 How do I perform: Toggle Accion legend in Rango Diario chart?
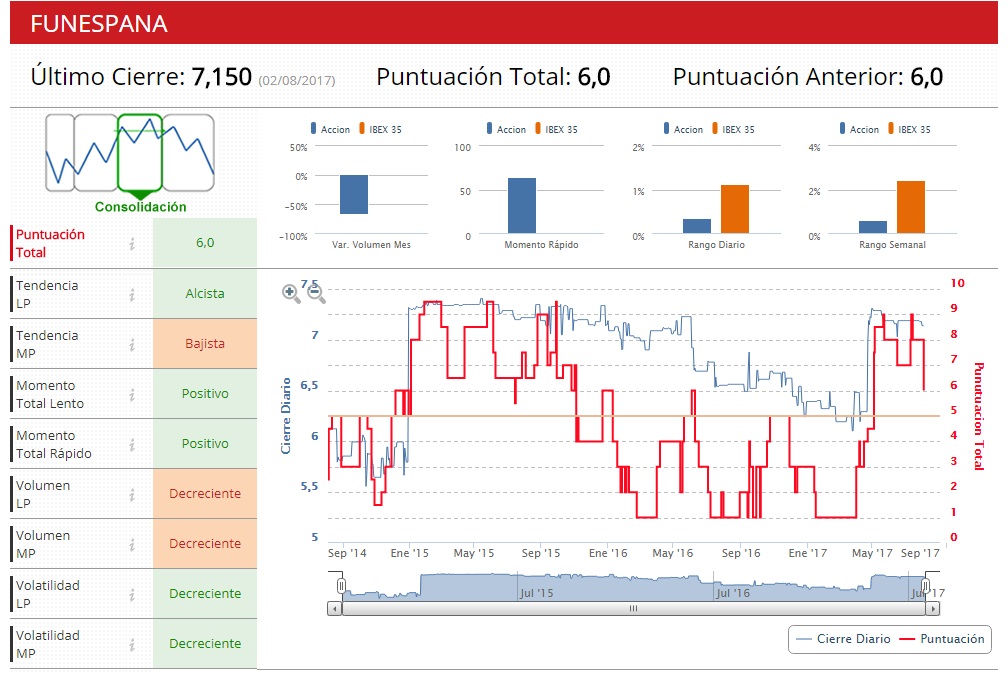[x=683, y=129]
